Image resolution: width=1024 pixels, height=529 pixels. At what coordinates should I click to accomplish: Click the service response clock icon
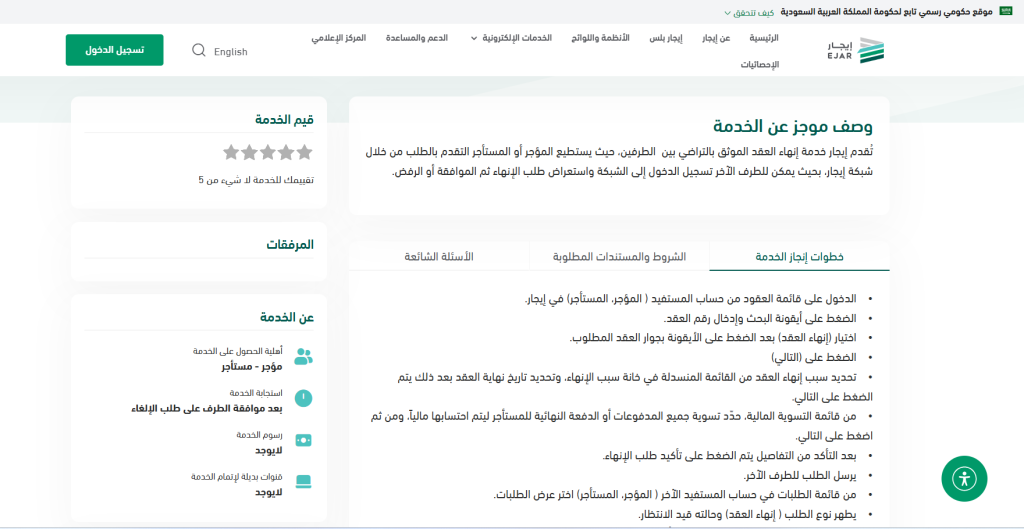click(304, 398)
